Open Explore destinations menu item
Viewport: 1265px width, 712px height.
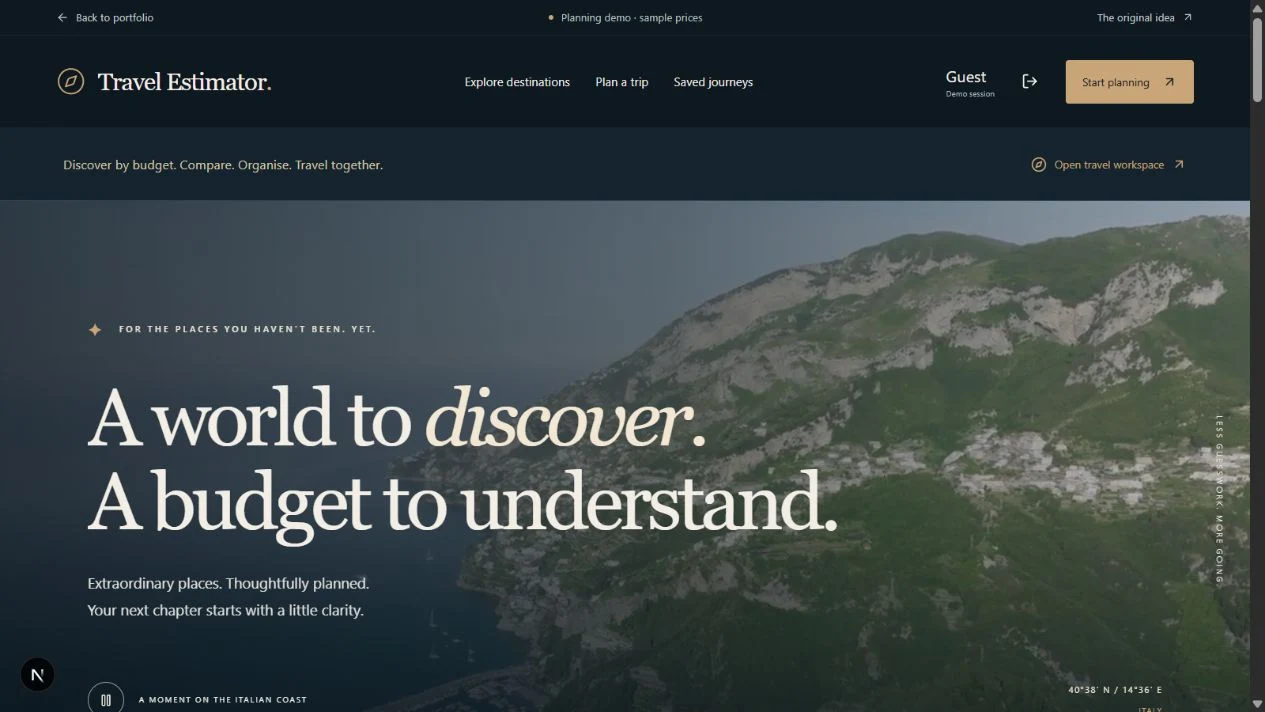coord(517,82)
